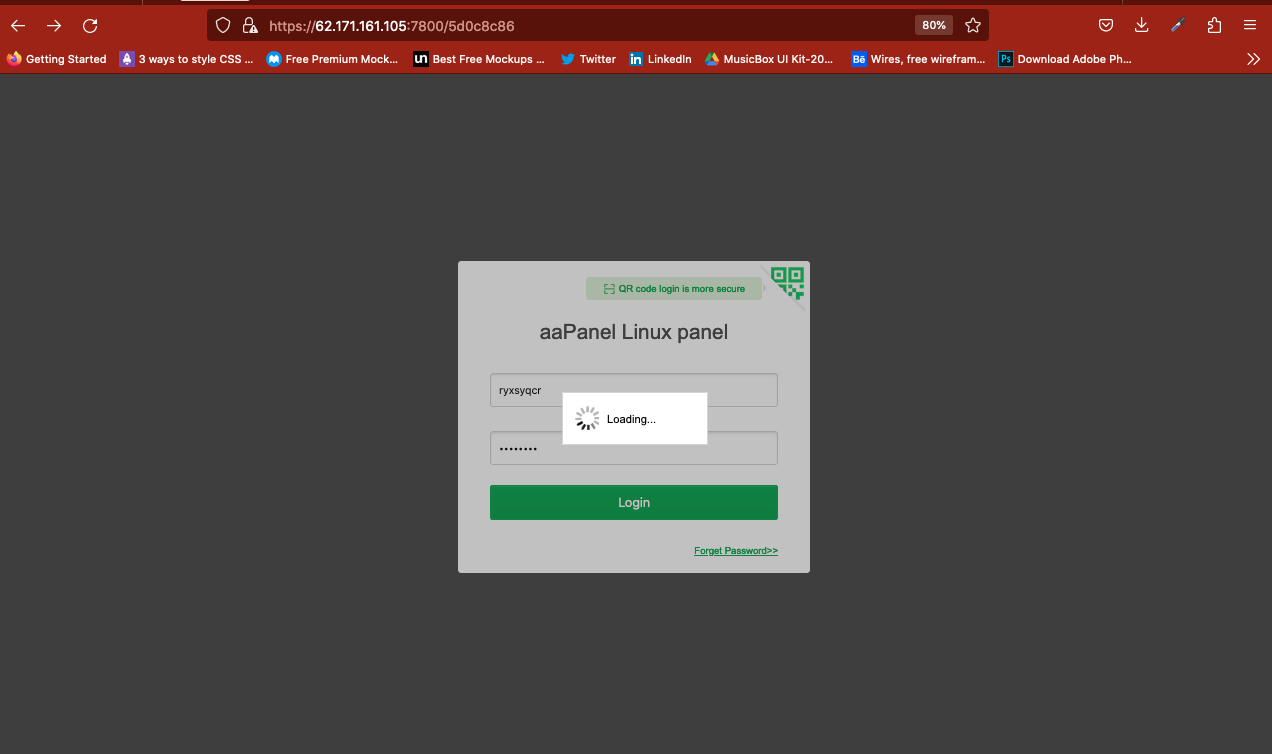This screenshot has width=1272, height=754.
Task: Focus the password input field
Action: [634, 448]
